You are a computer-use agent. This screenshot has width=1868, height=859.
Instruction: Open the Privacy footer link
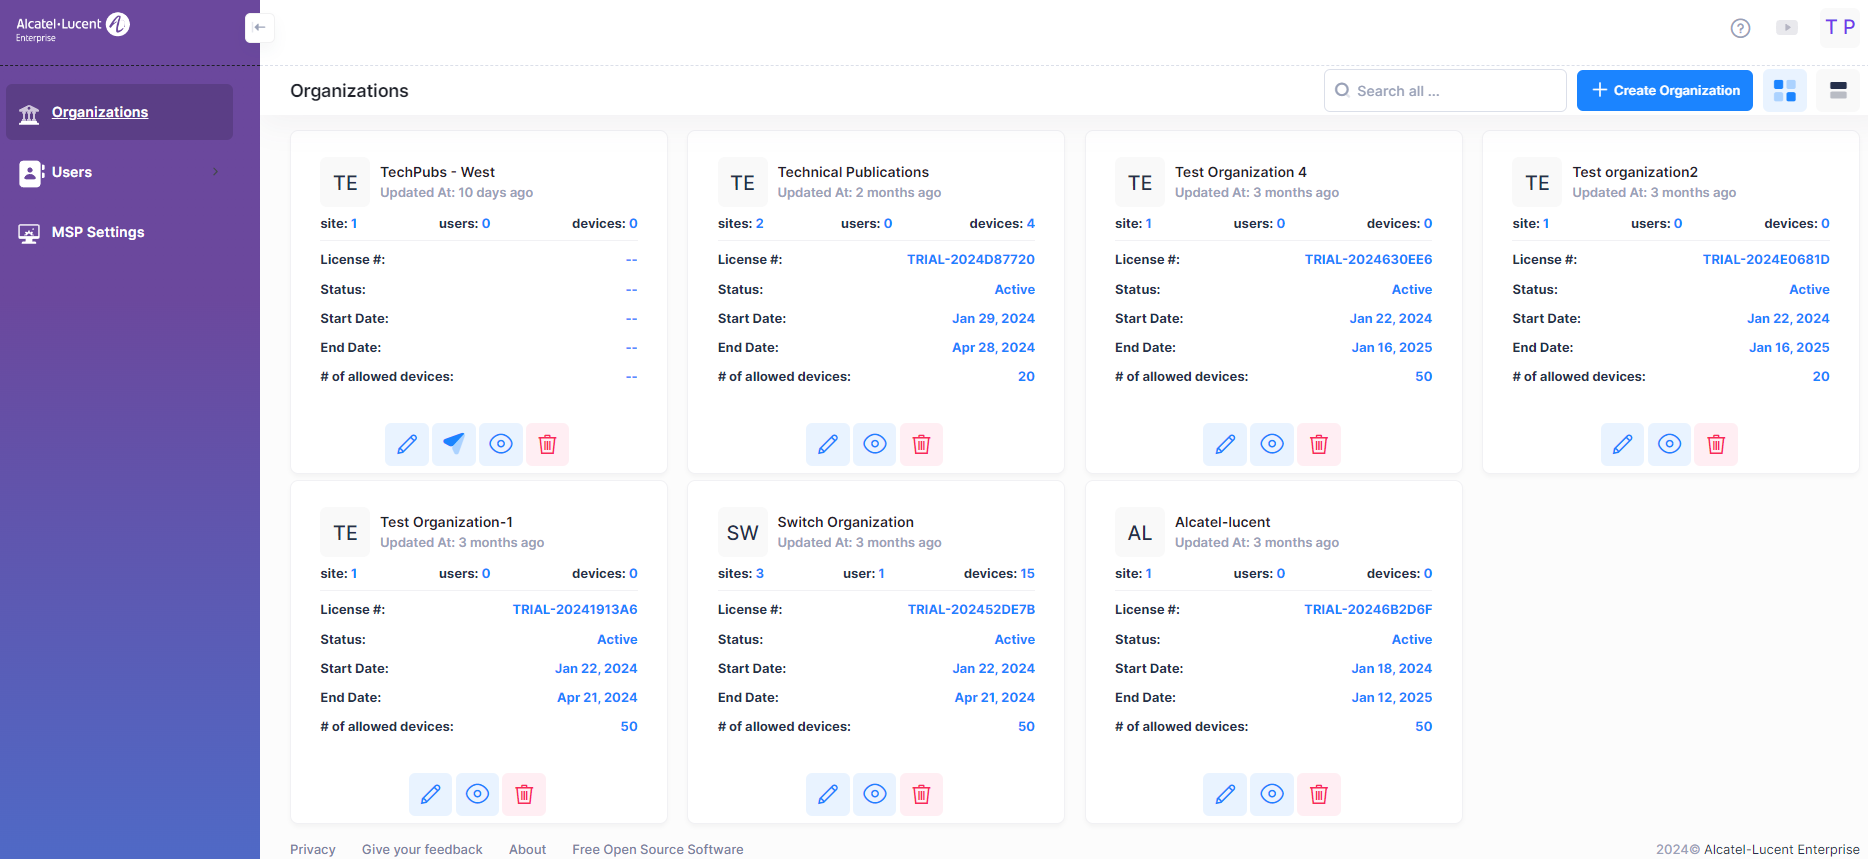pyautogui.click(x=313, y=849)
